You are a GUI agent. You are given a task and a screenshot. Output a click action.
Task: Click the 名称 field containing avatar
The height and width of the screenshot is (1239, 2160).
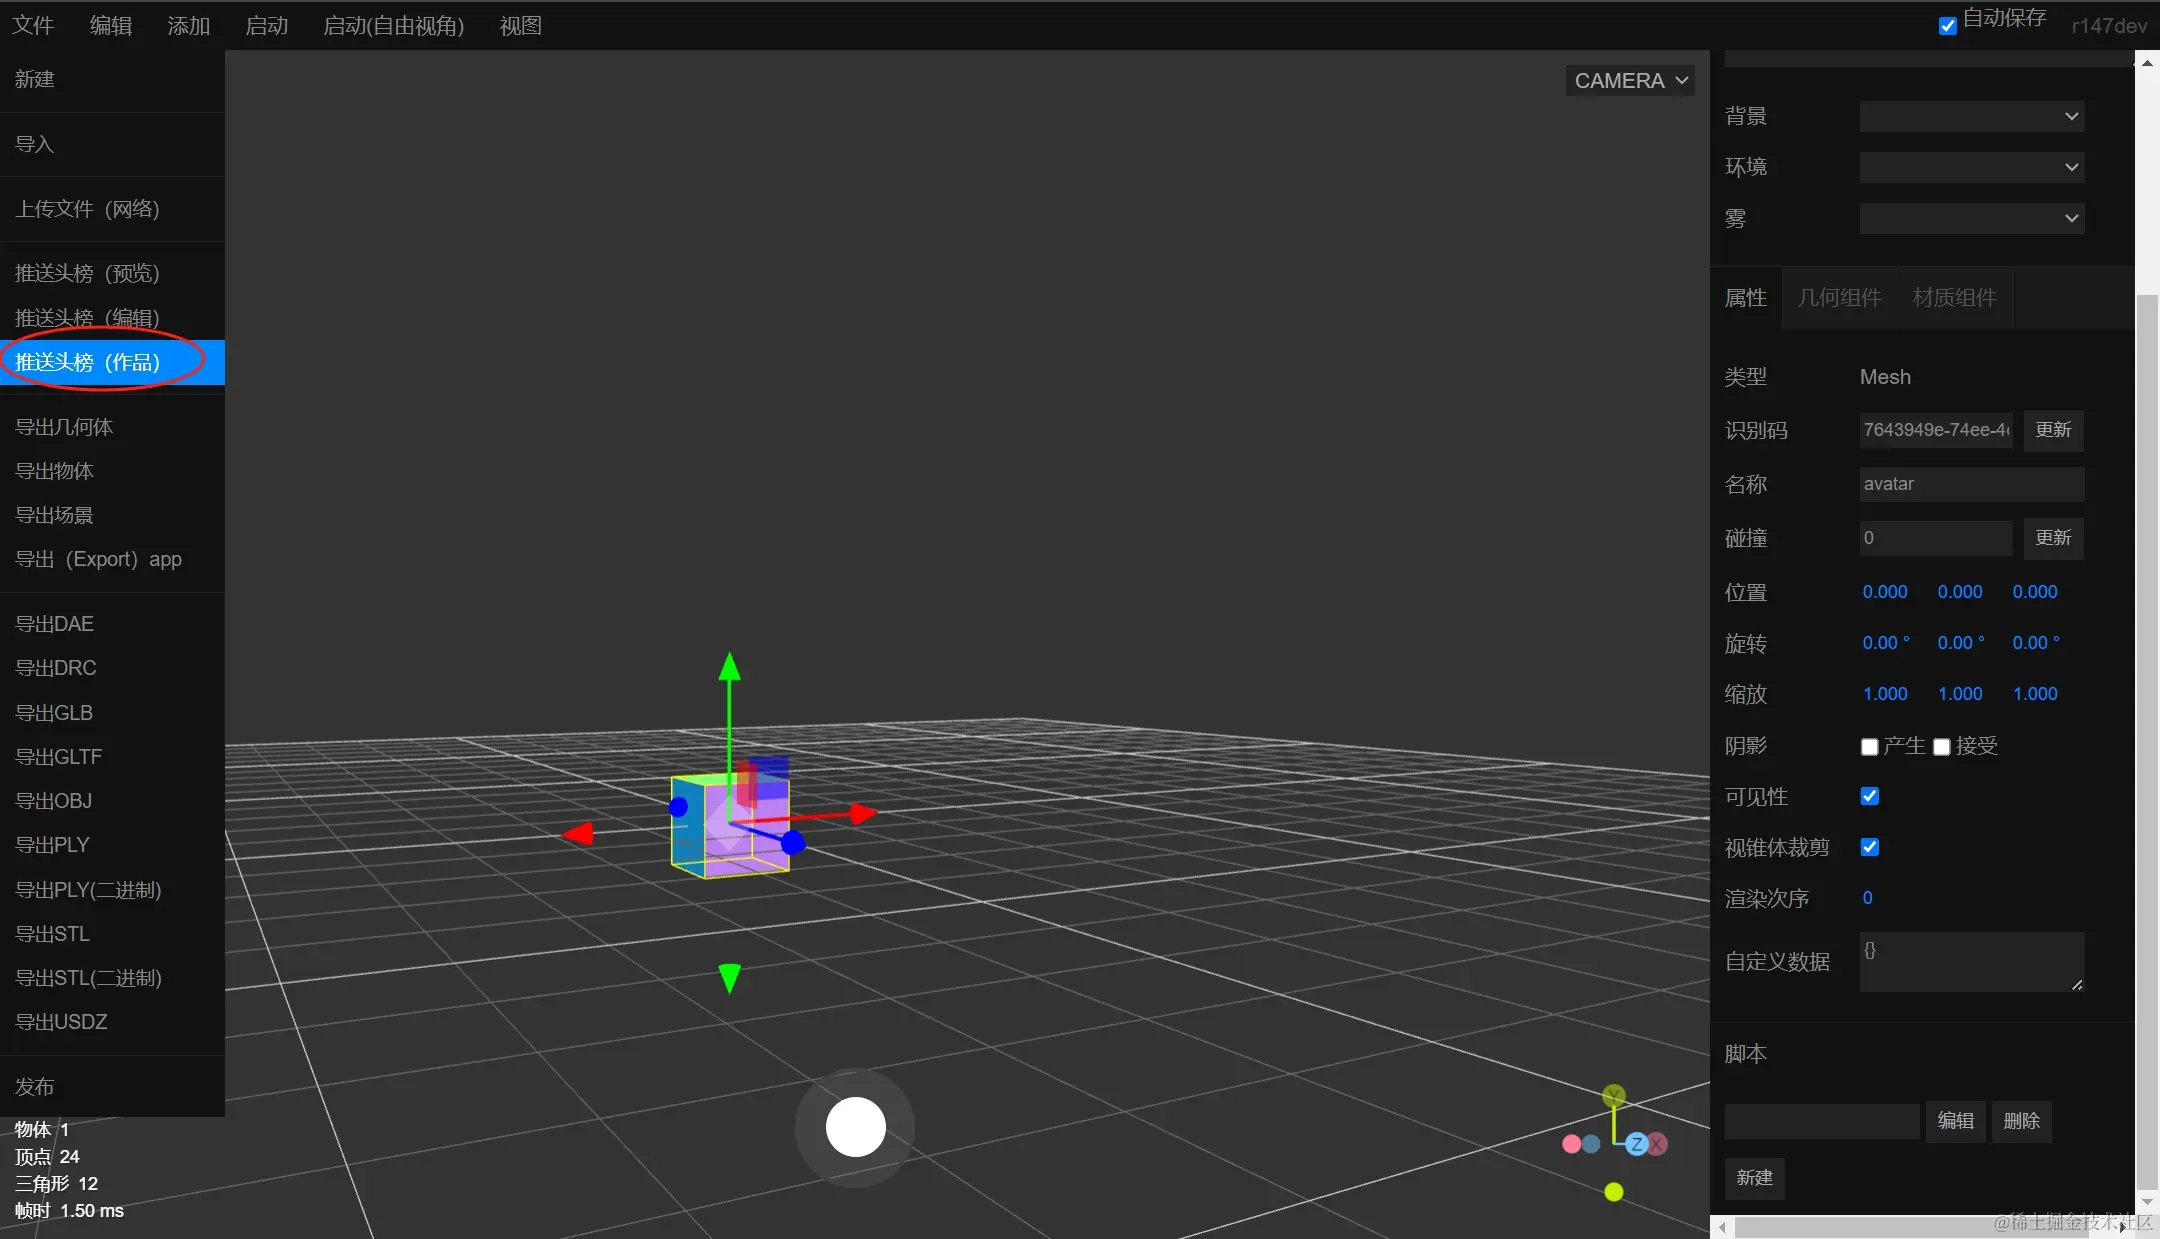click(1970, 484)
